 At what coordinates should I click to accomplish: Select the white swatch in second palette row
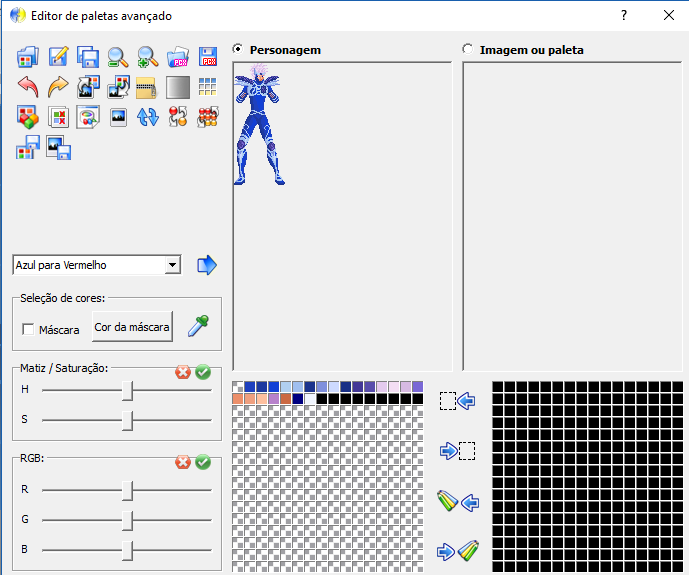(310, 399)
